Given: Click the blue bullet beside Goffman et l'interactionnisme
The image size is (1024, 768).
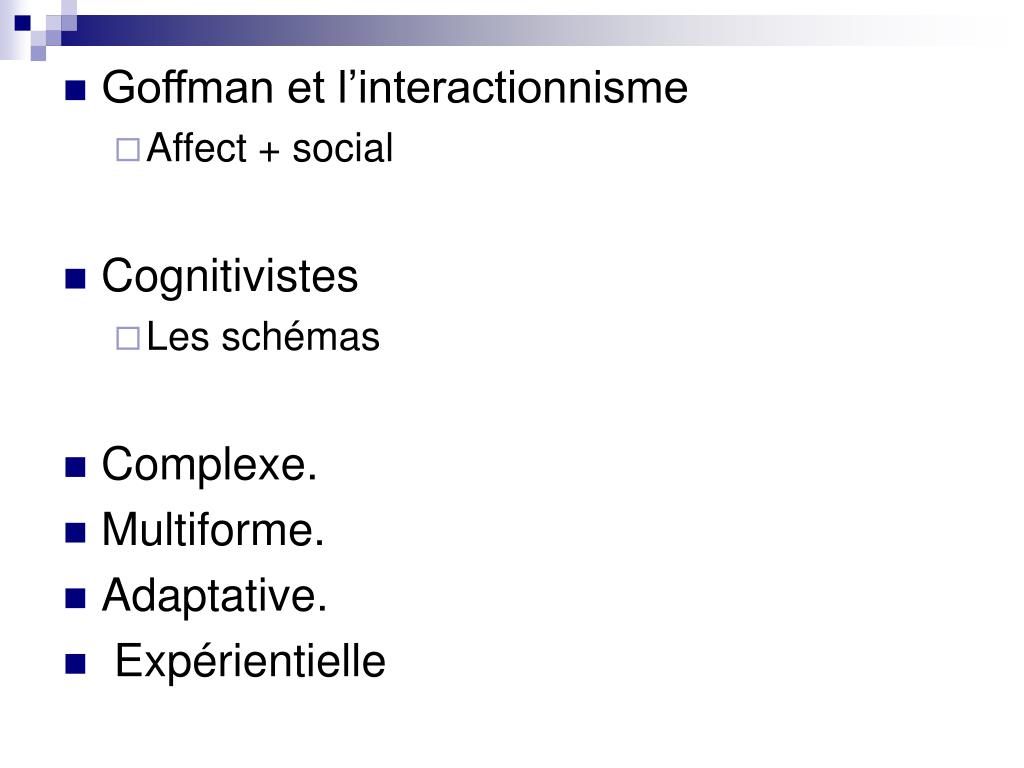Looking at the screenshot, I should click(75, 90).
